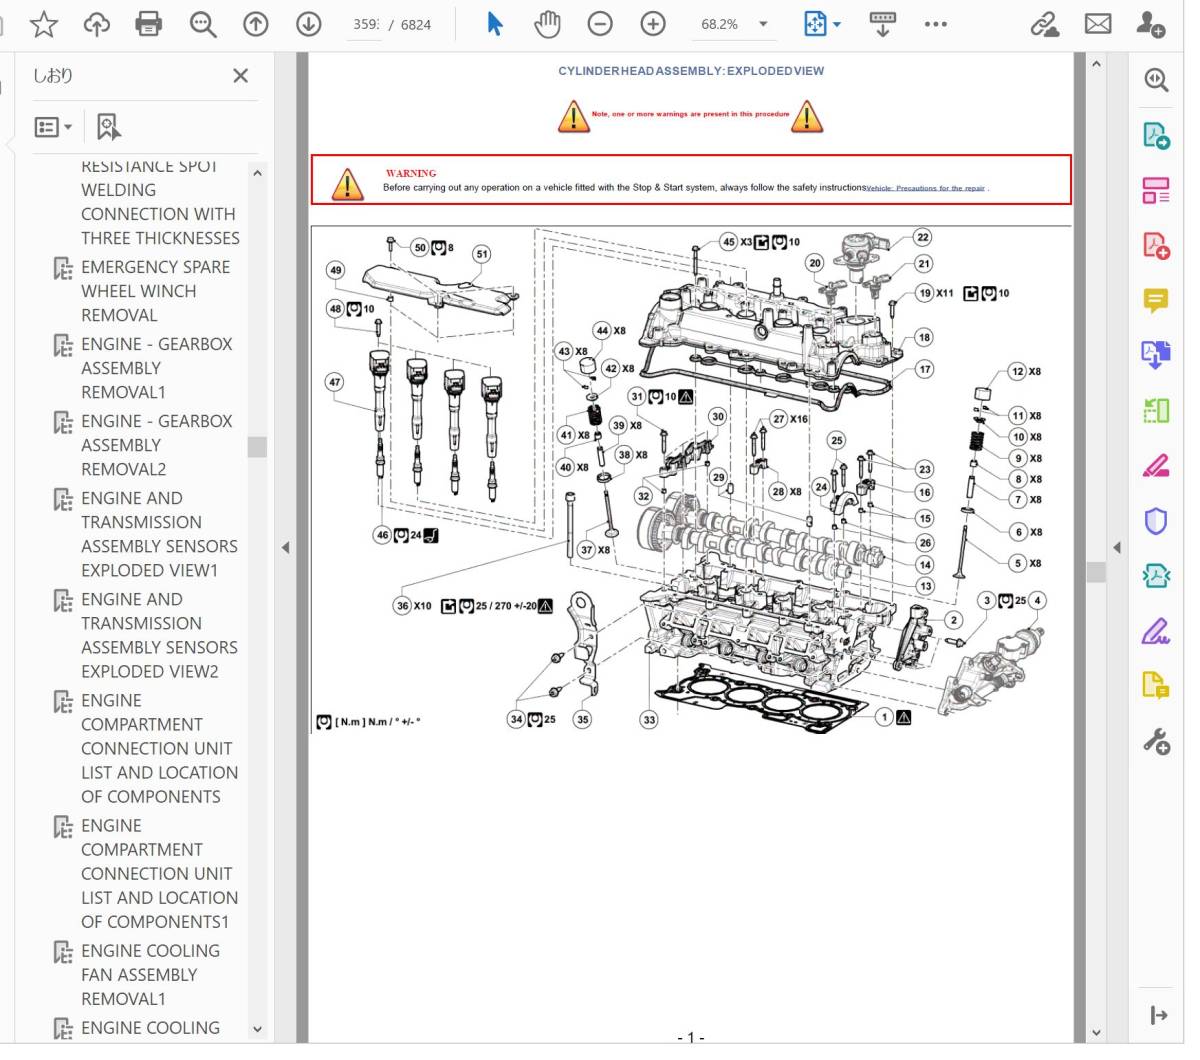Star this file as a favorite
Screen dimensions: 1200x1060
pos(44,24)
